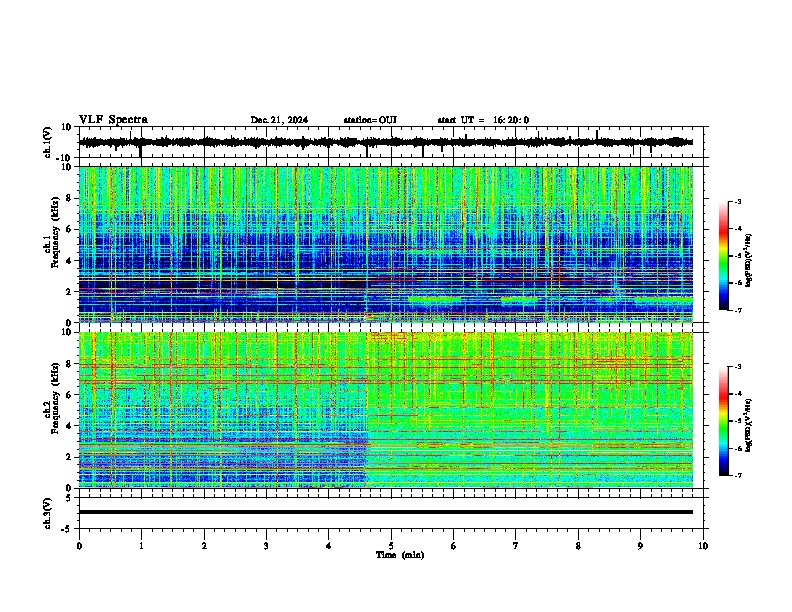The width and height of the screenshot is (792, 612).
Task: Click the "ch.2 Frequency (kHz)" axis label
Action: coord(52,398)
